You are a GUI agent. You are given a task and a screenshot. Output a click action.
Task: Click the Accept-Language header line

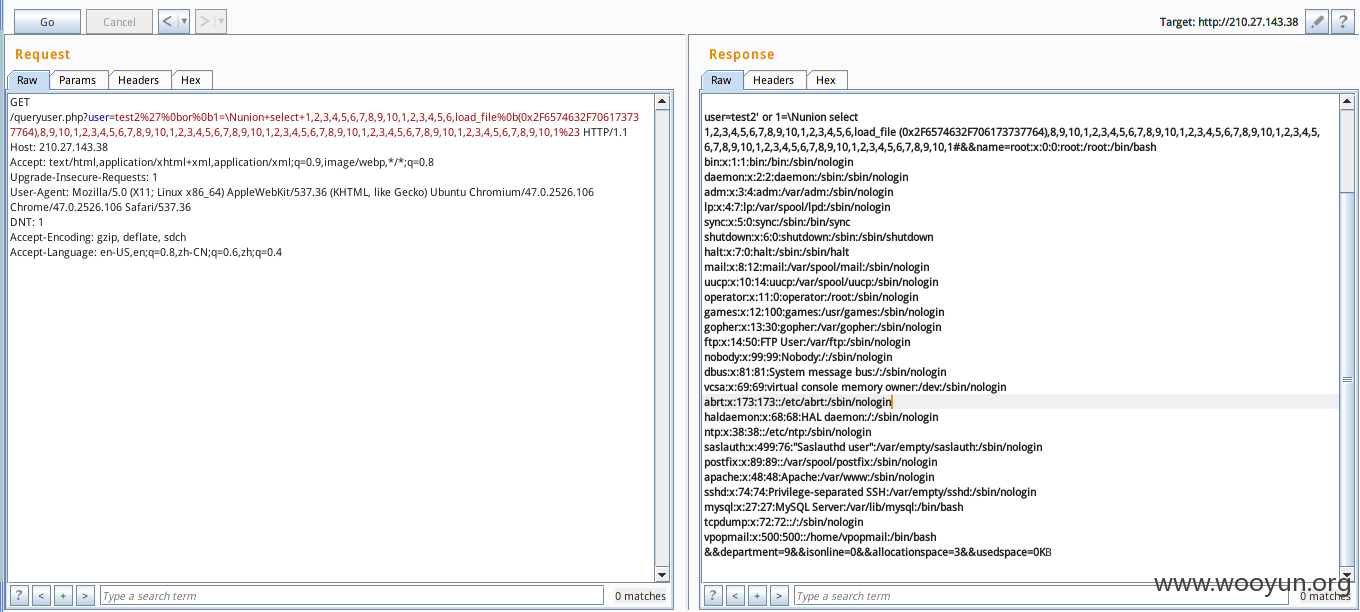(x=146, y=252)
